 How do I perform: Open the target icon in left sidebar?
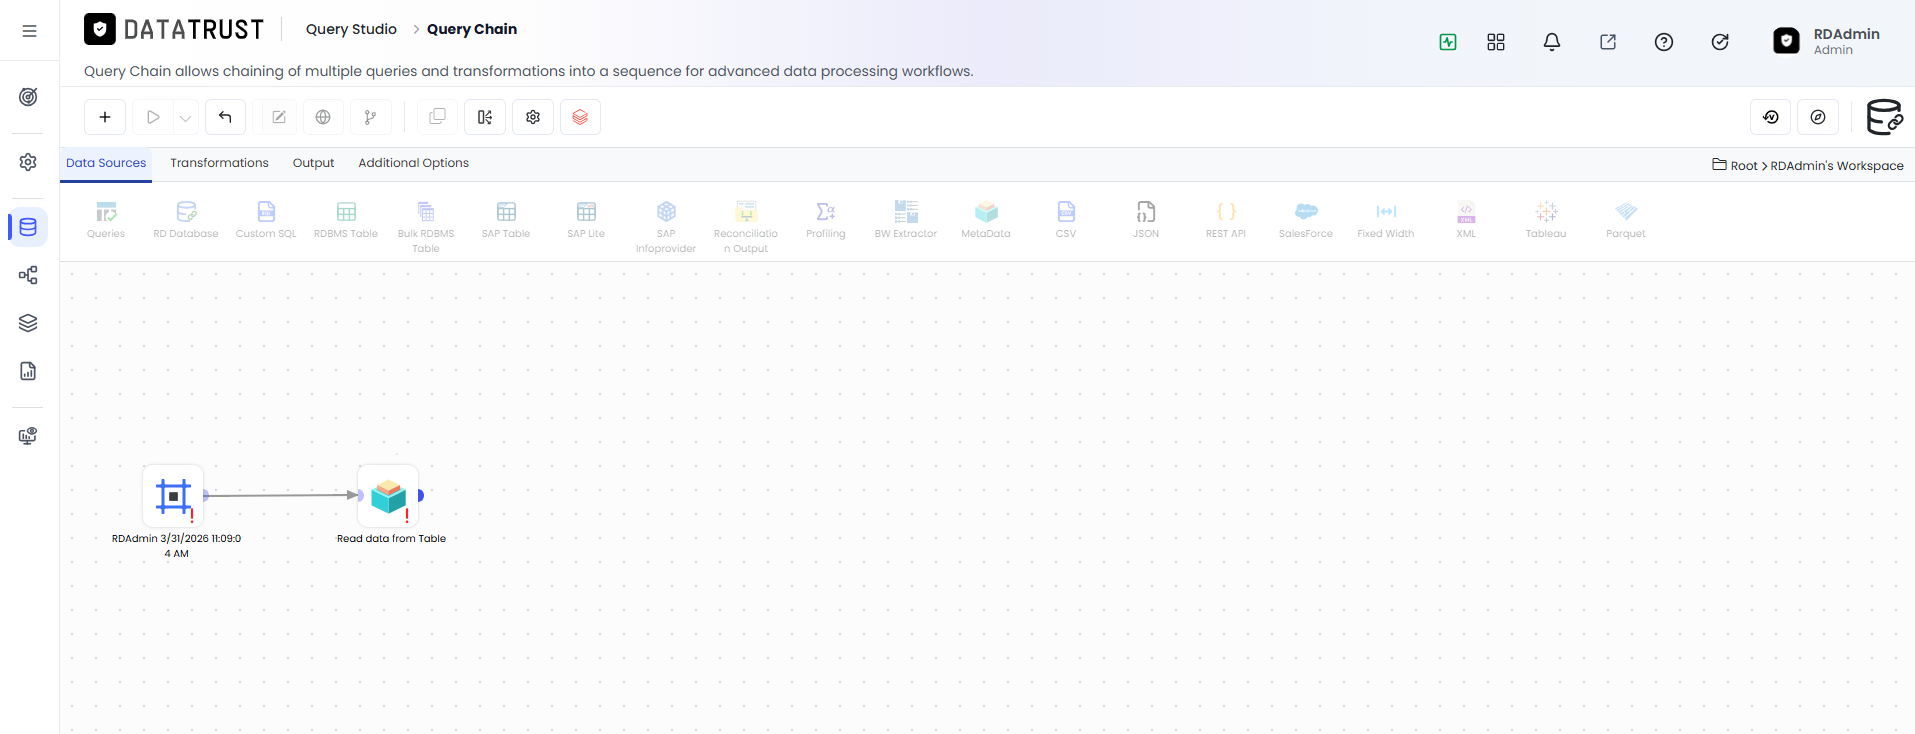(x=29, y=97)
